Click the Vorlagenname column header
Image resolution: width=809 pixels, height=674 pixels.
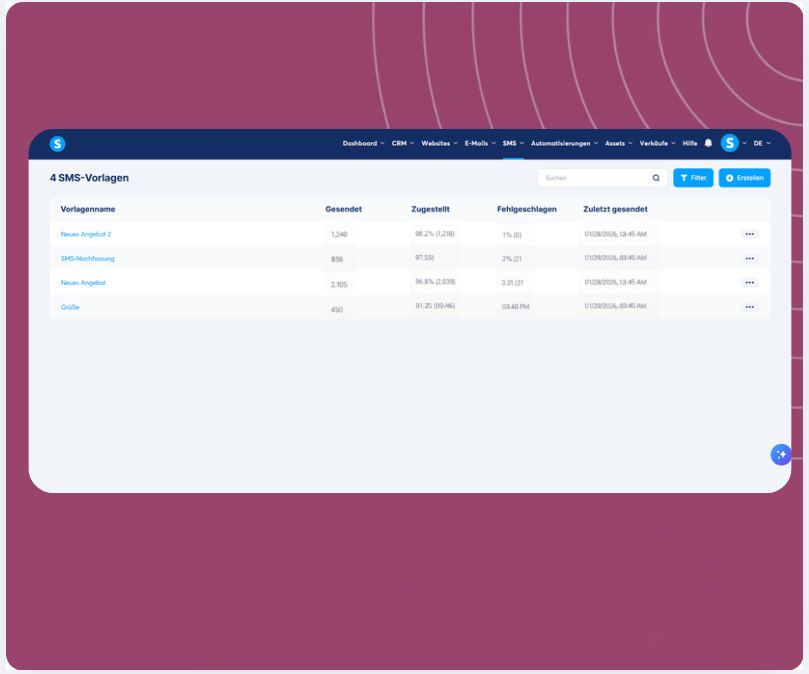(x=88, y=209)
